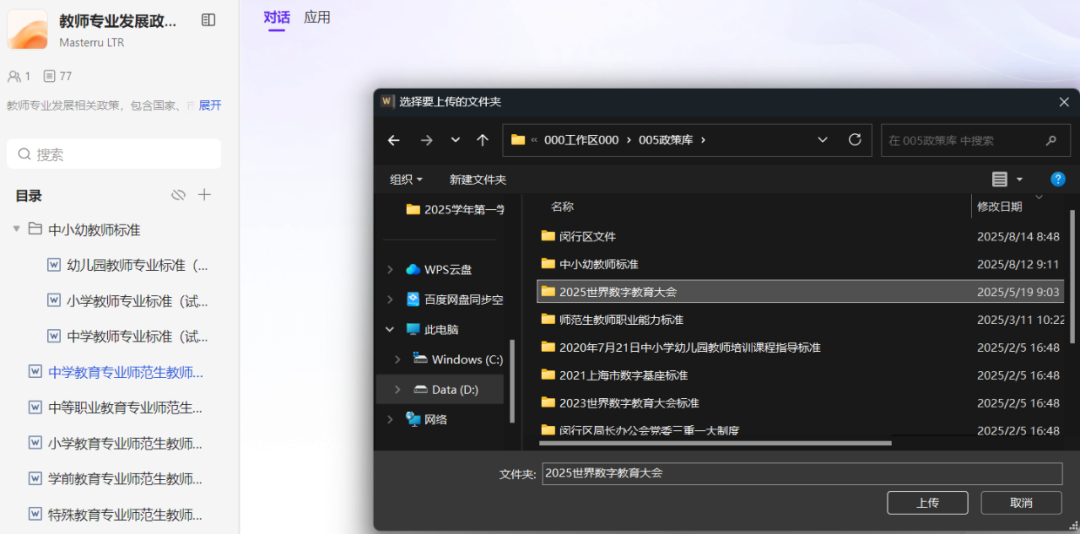Screen dimensions: 1080x534
Task: Click the forward arrow in file dialog
Action: [x=426, y=140]
